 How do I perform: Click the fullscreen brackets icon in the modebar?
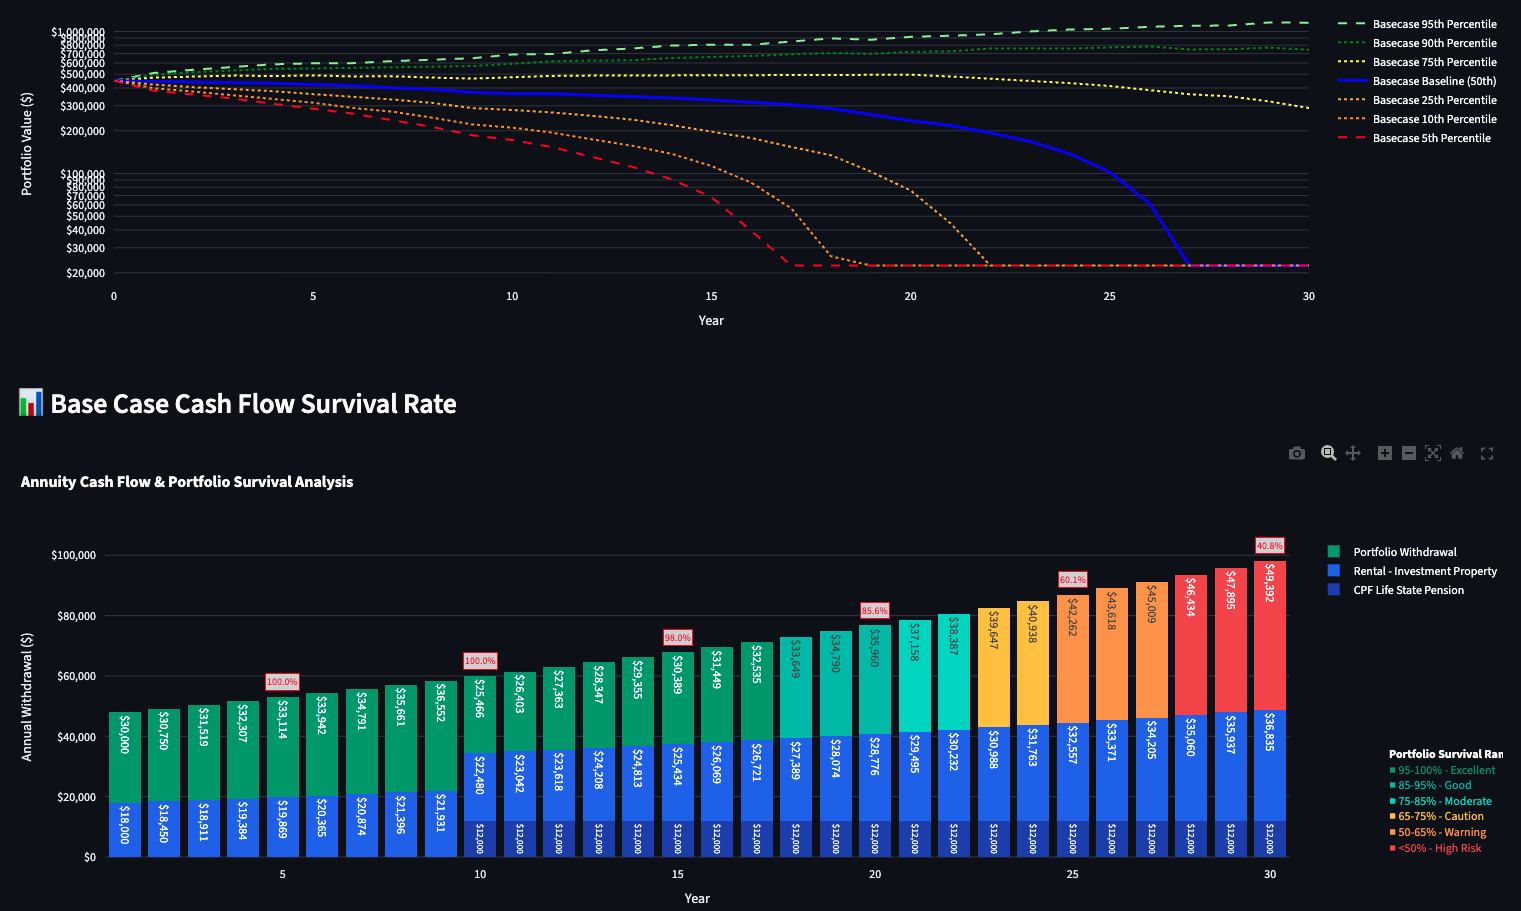pos(1487,452)
